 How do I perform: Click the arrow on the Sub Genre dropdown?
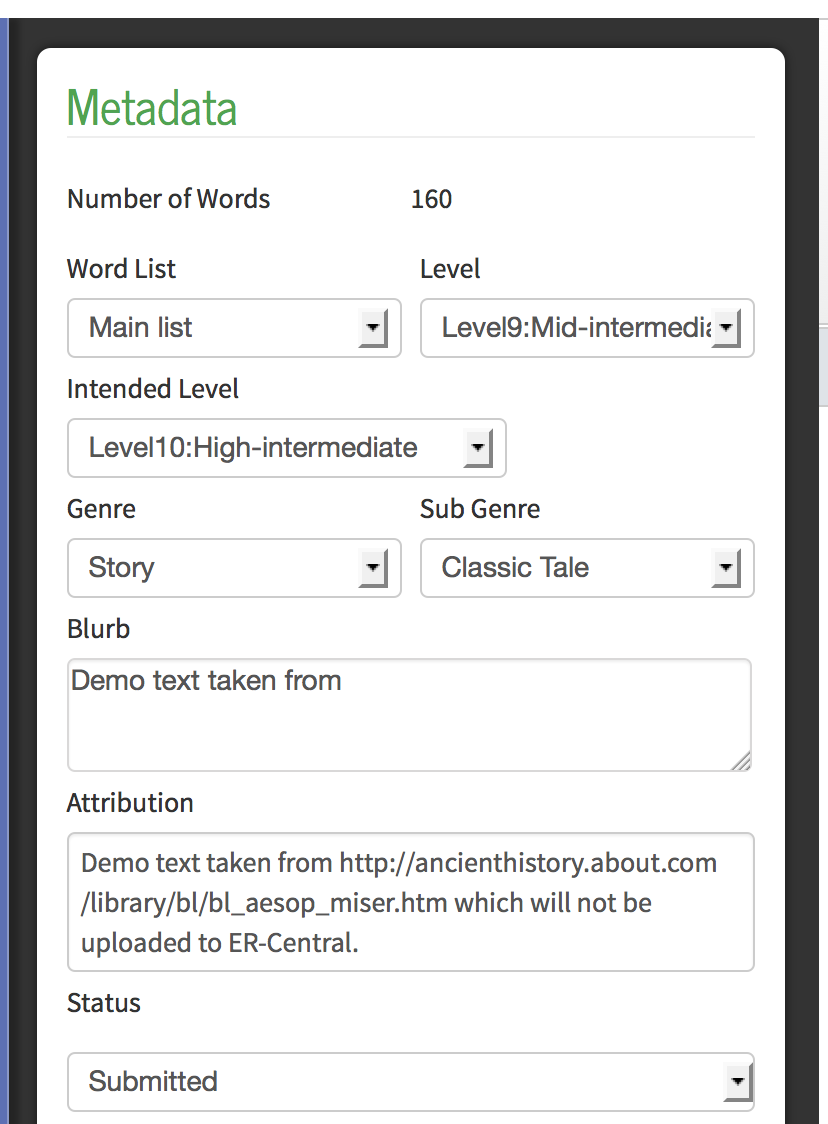coord(726,568)
